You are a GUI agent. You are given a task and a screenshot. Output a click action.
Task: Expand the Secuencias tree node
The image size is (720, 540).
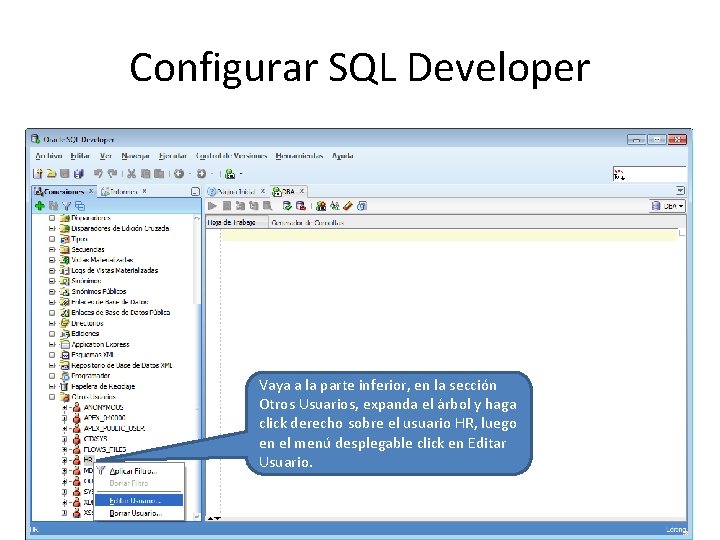coord(52,249)
